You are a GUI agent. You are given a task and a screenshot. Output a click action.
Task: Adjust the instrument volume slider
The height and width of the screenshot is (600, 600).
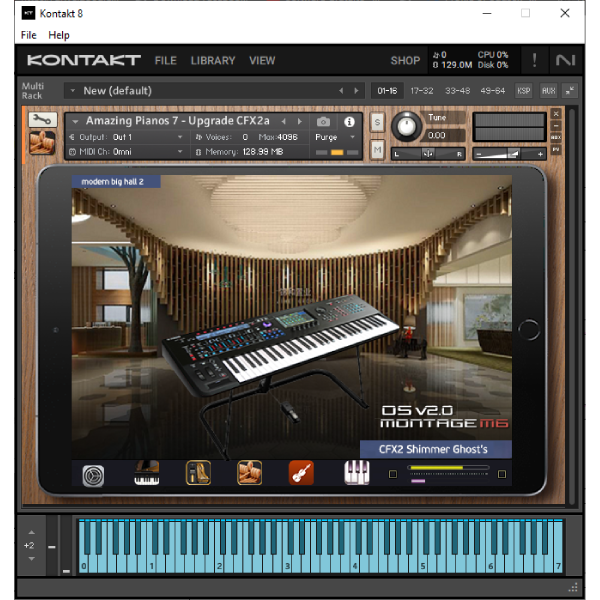[509, 154]
